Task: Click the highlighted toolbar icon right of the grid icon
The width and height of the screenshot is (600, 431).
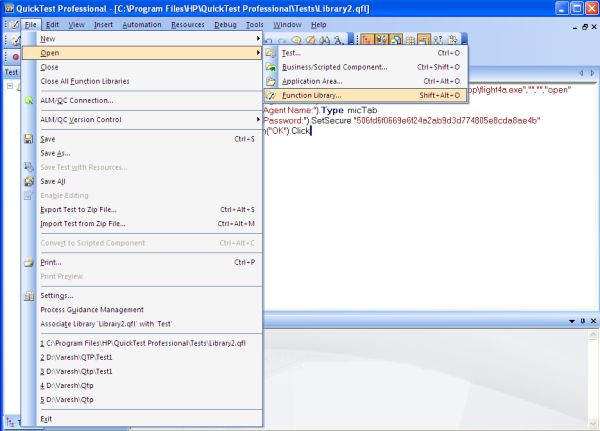Action: click(424, 39)
